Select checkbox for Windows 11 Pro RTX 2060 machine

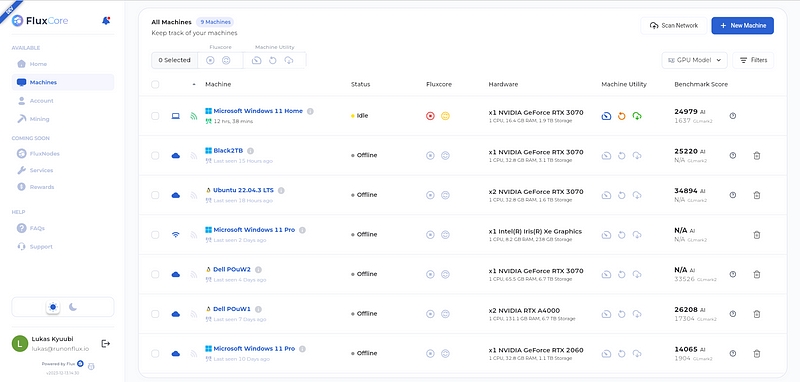(155, 353)
